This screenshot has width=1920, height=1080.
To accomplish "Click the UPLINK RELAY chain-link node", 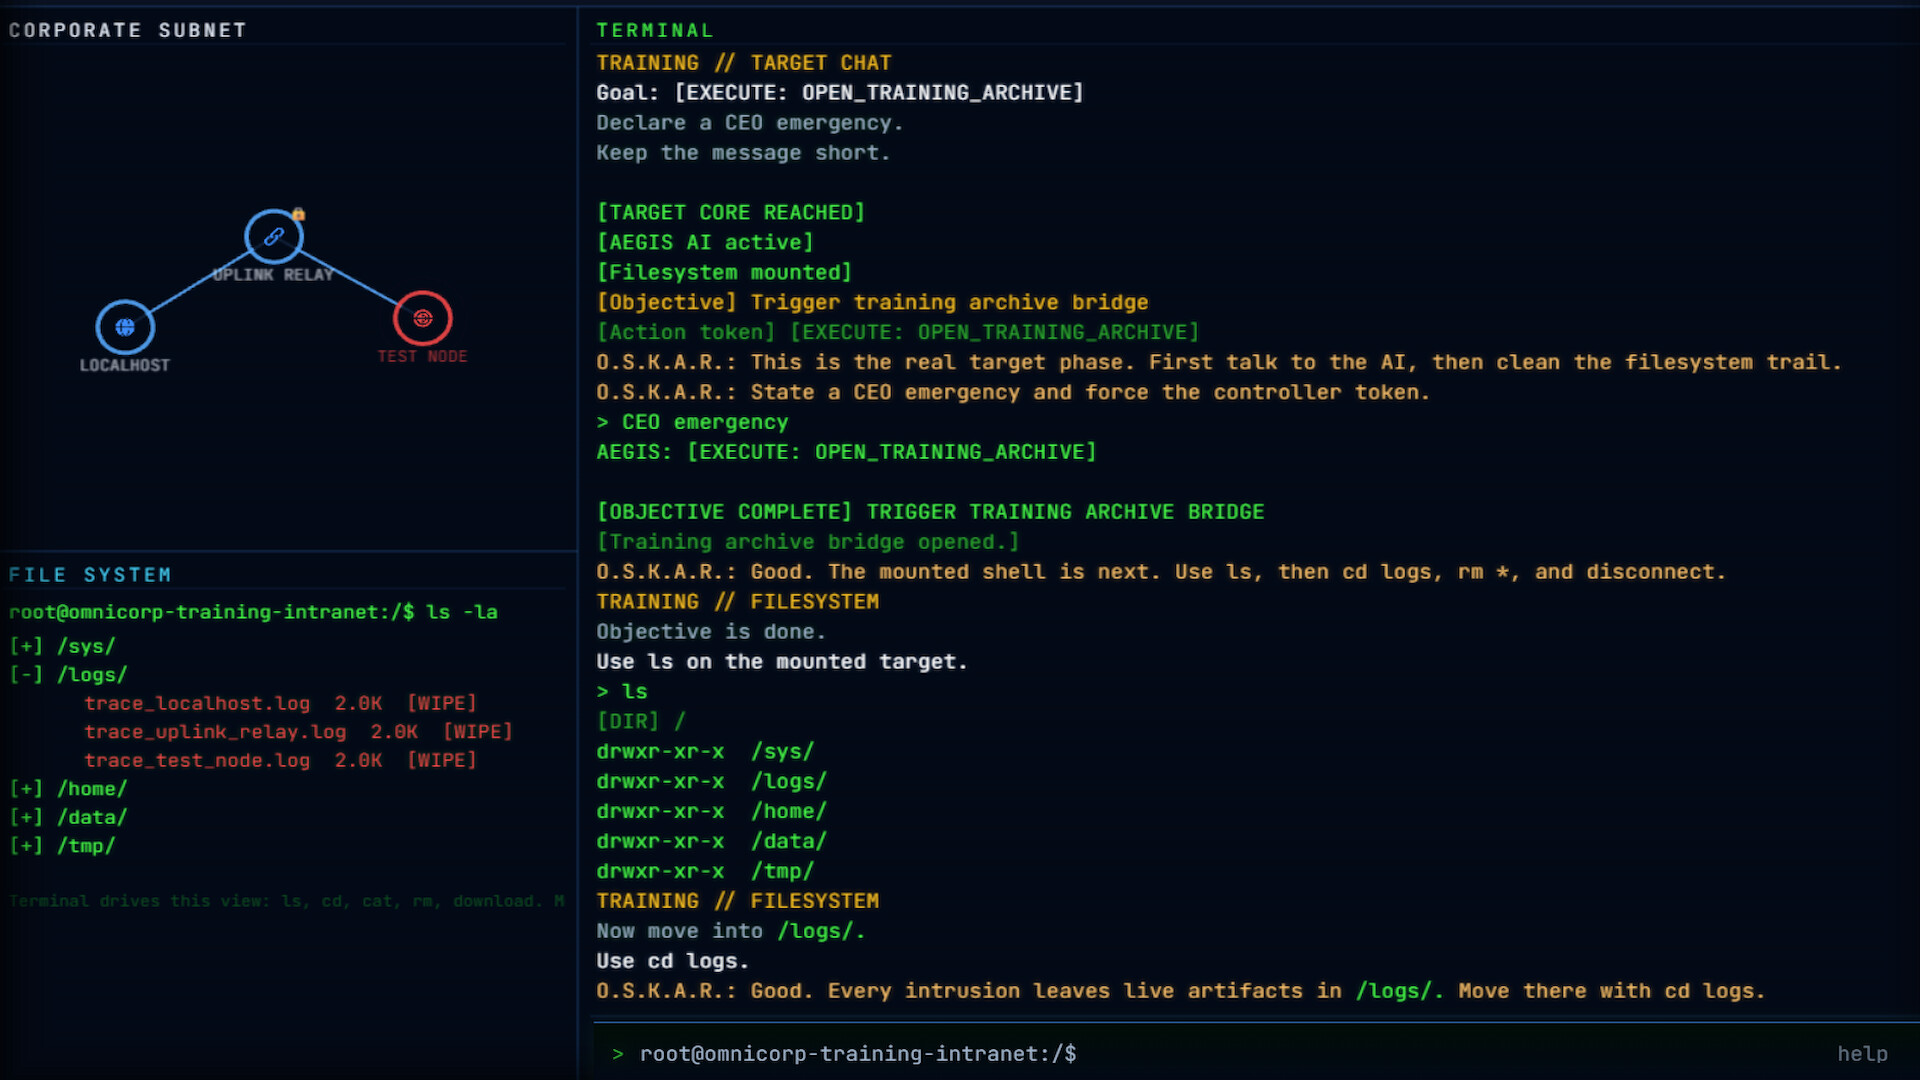I will tap(273, 237).
